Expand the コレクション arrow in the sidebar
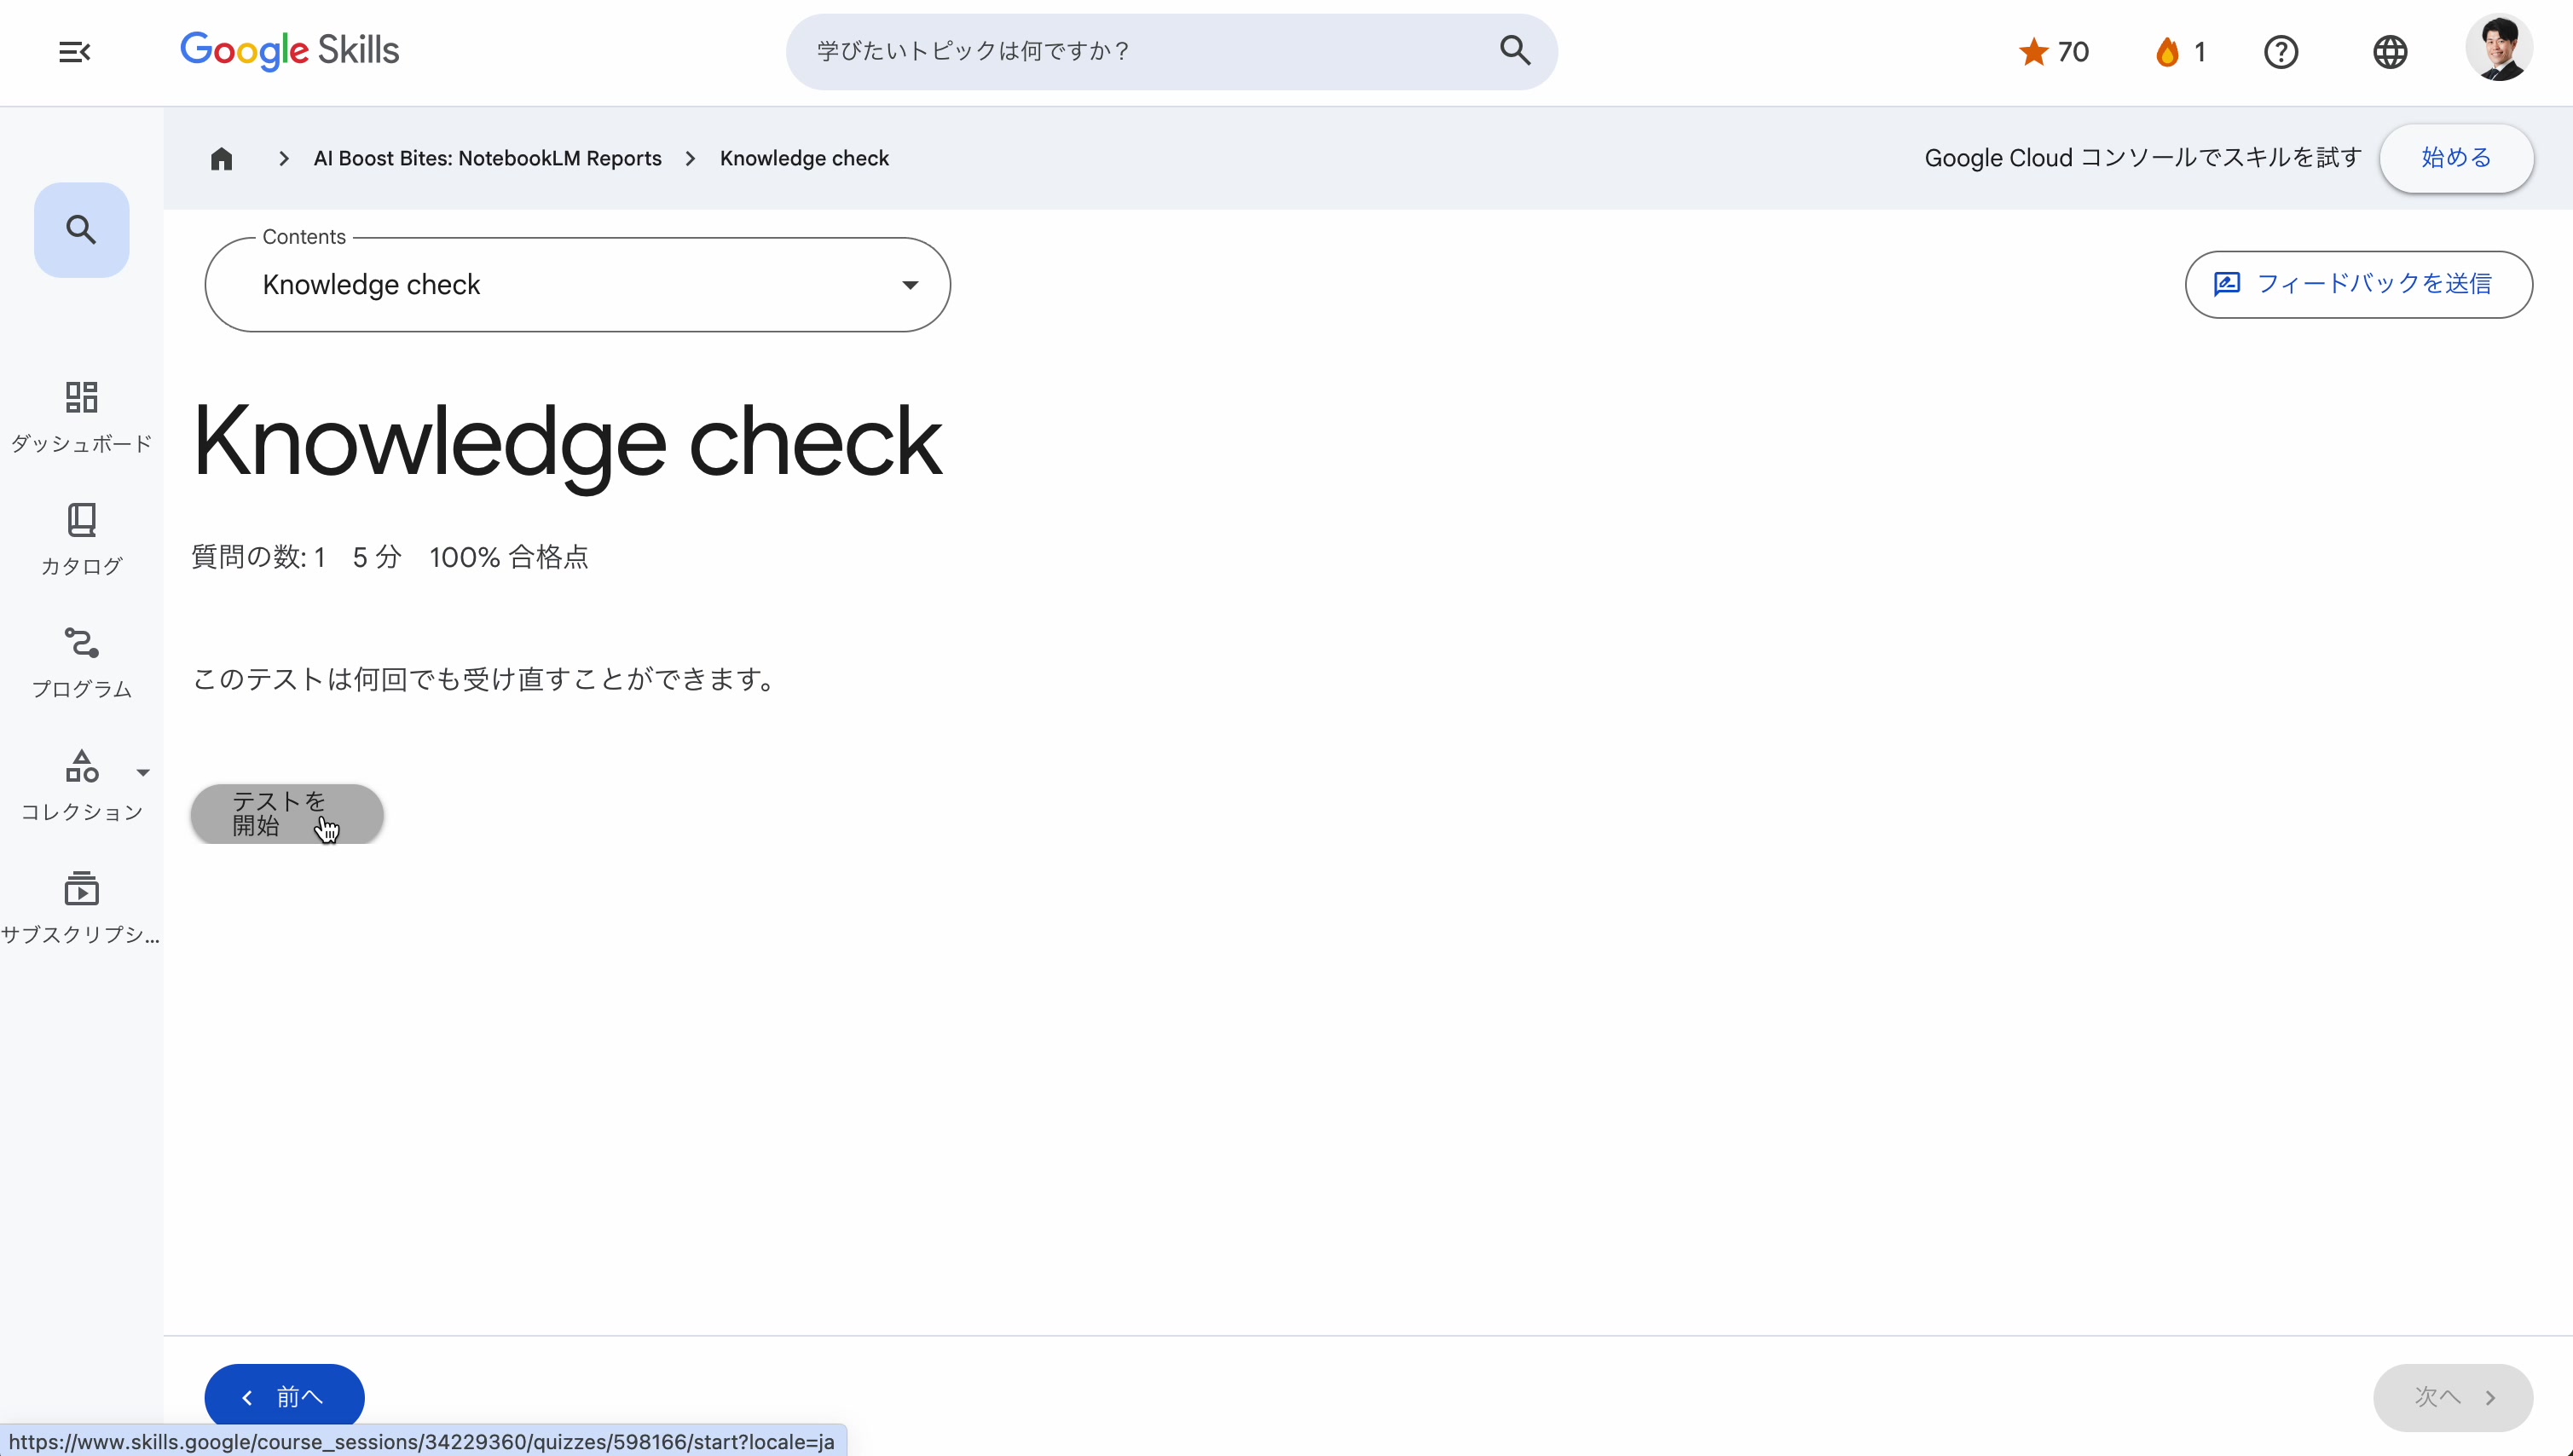The image size is (2573, 1456). tap(143, 772)
